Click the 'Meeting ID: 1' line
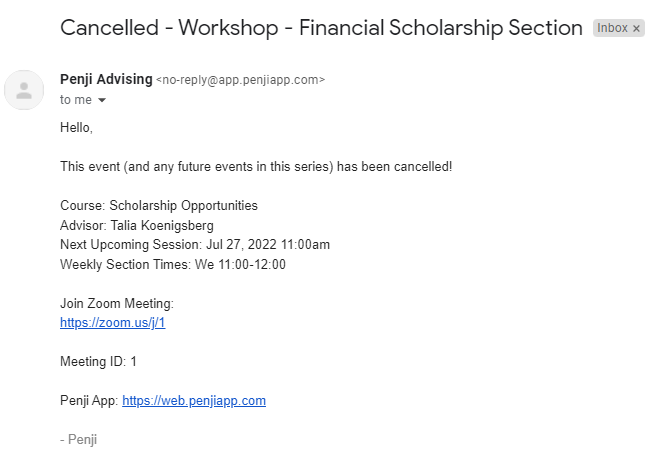Screen dimensions: 657x458 [98, 362]
